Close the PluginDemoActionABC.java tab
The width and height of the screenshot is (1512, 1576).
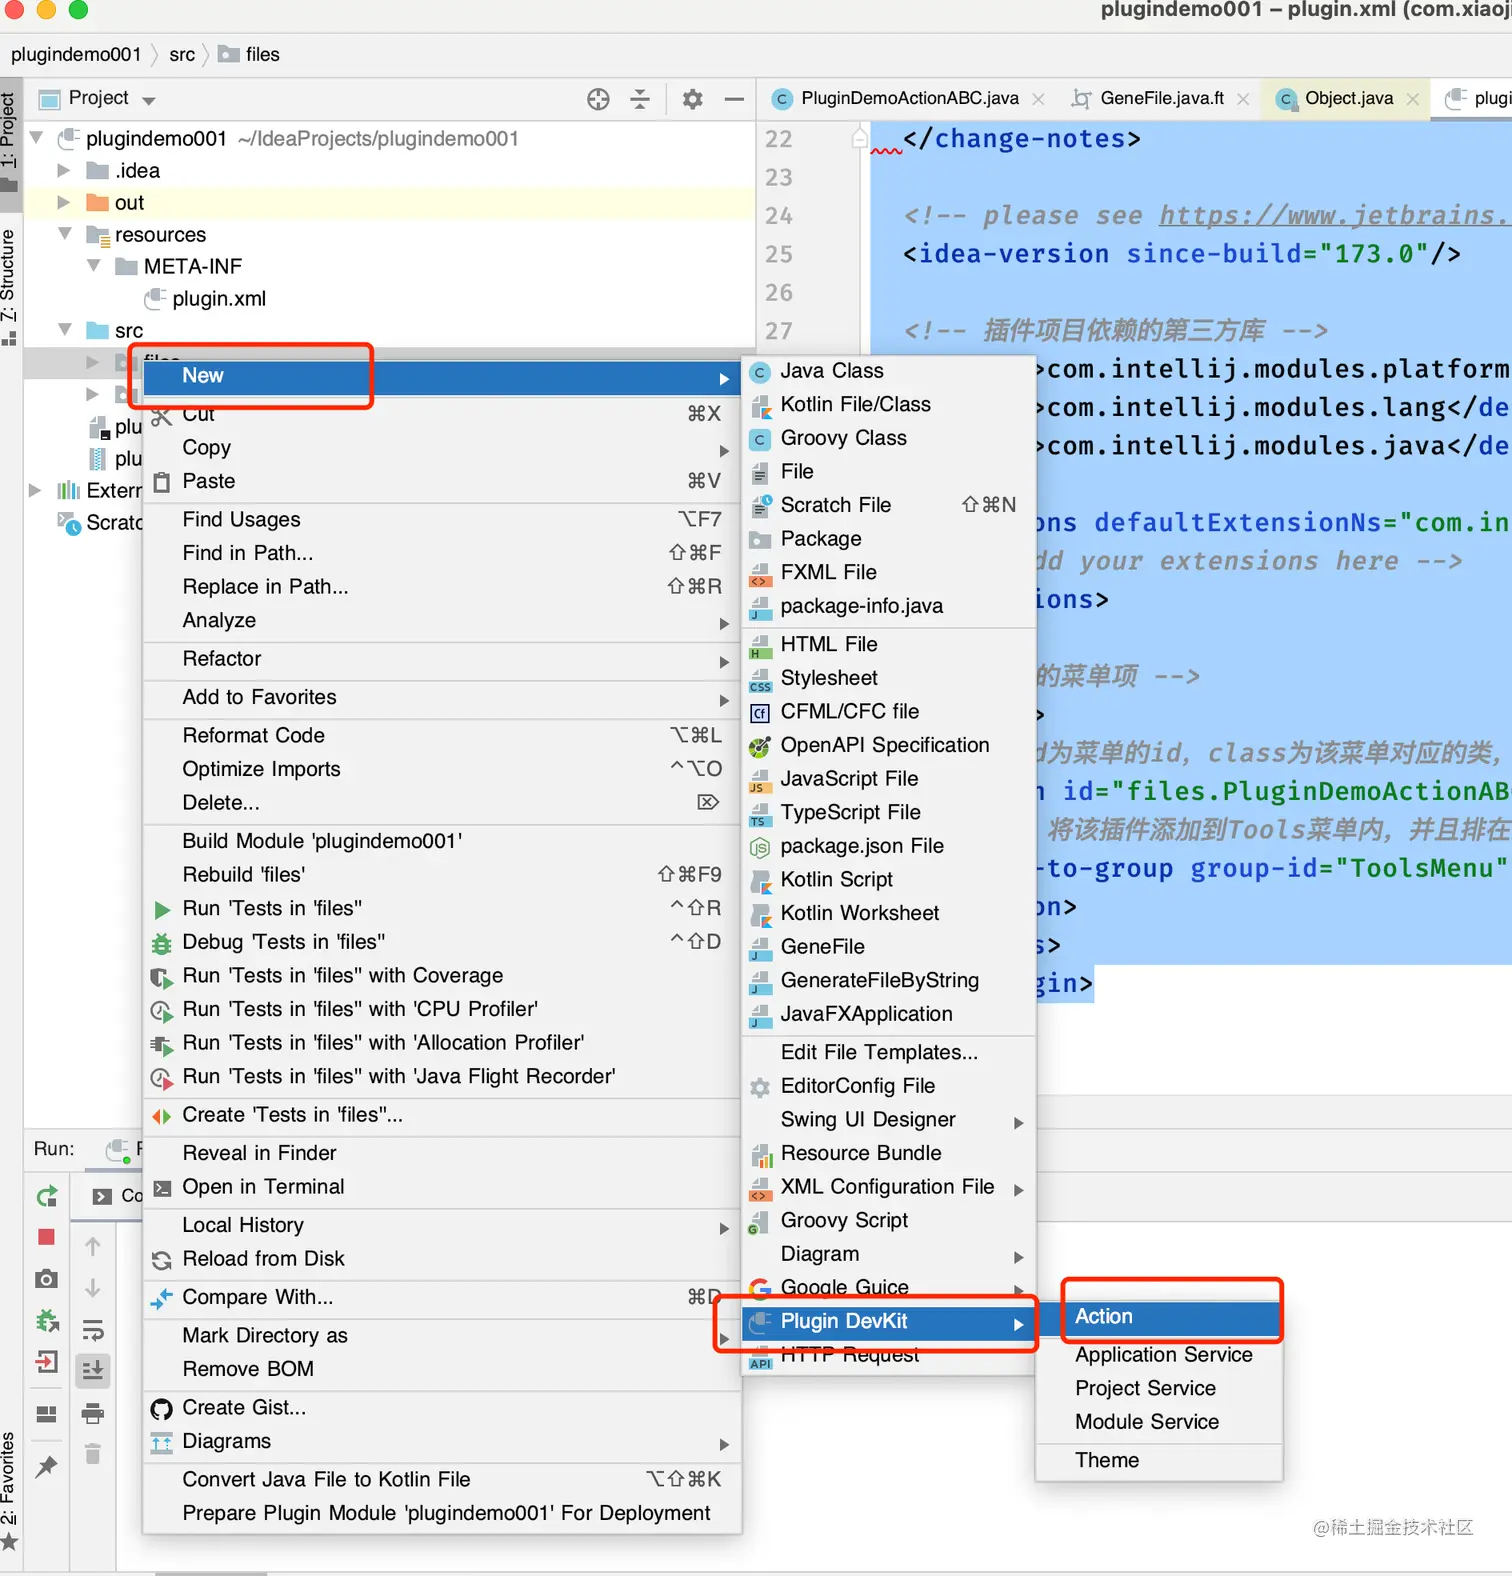[x=1038, y=99]
